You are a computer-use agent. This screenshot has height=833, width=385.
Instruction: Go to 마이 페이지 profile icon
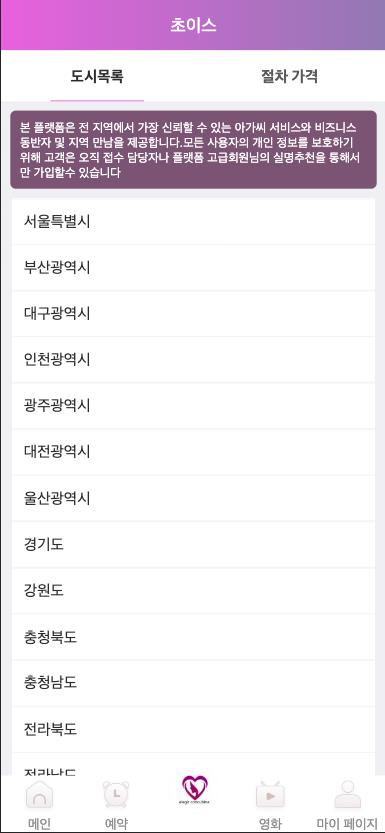347,795
